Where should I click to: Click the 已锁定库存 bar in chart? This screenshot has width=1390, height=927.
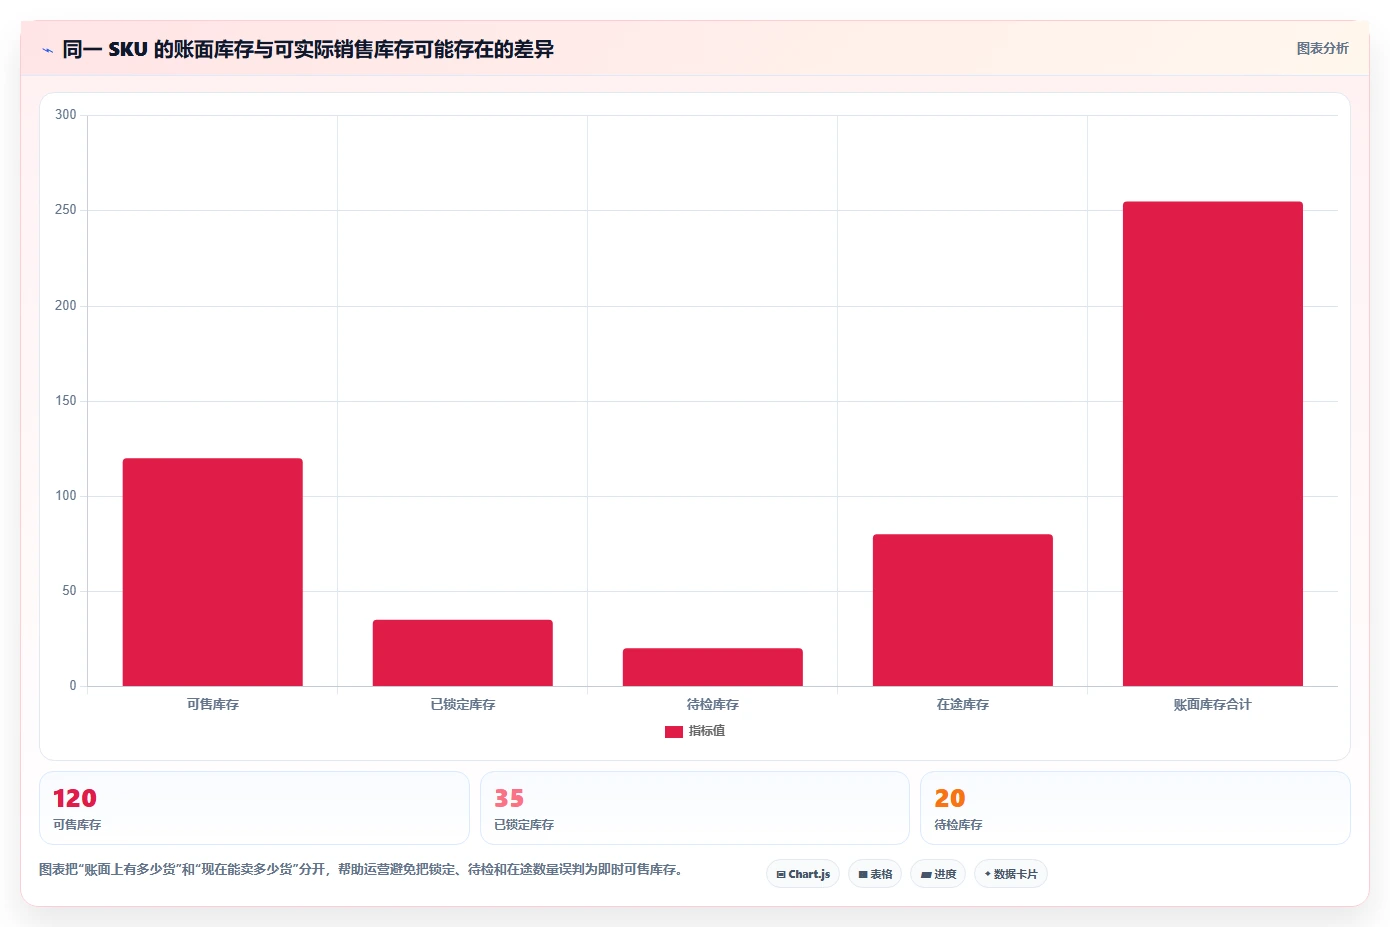click(x=463, y=653)
